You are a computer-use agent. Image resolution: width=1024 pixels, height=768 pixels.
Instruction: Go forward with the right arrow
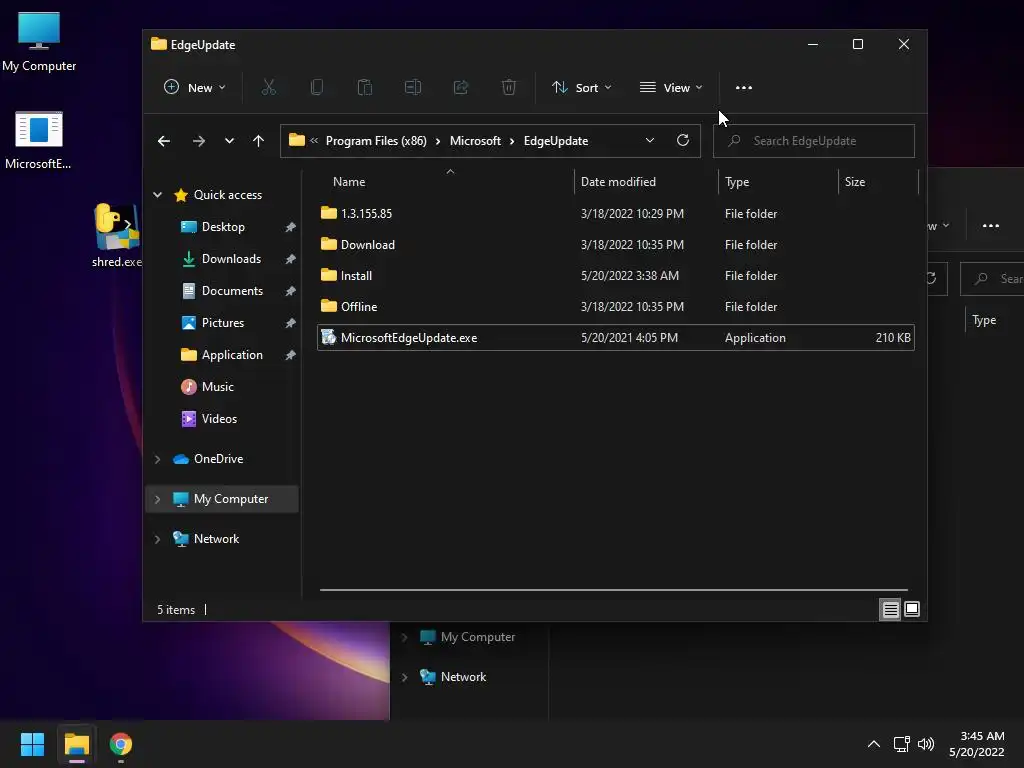[199, 141]
